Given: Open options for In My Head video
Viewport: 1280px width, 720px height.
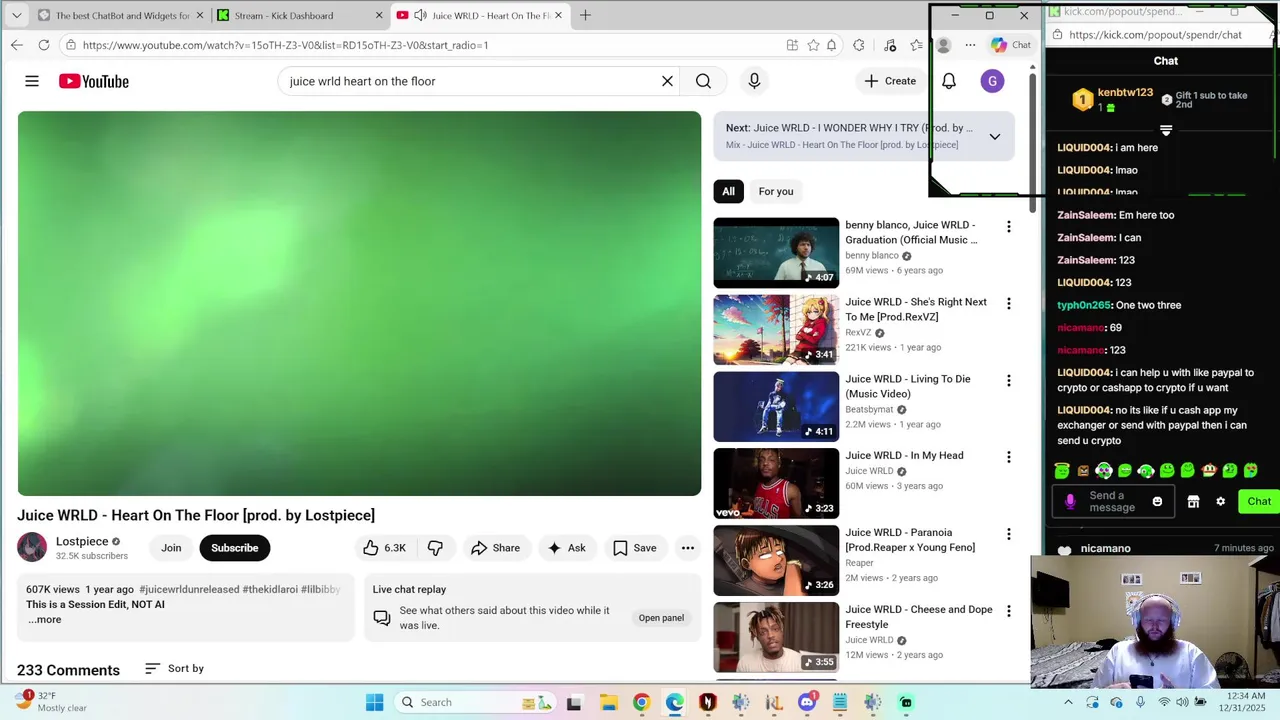Looking at the screenshot, I should [1008, 457].
